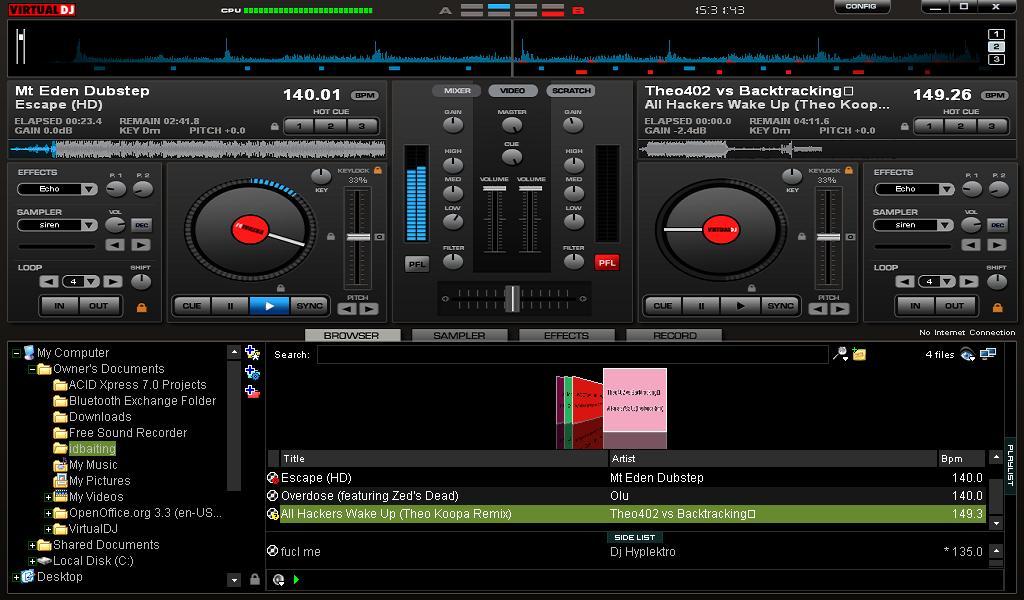Collapse the Owner's Documents folder
The height and width of the screenshot is (600, 1024).
(32, 370)
